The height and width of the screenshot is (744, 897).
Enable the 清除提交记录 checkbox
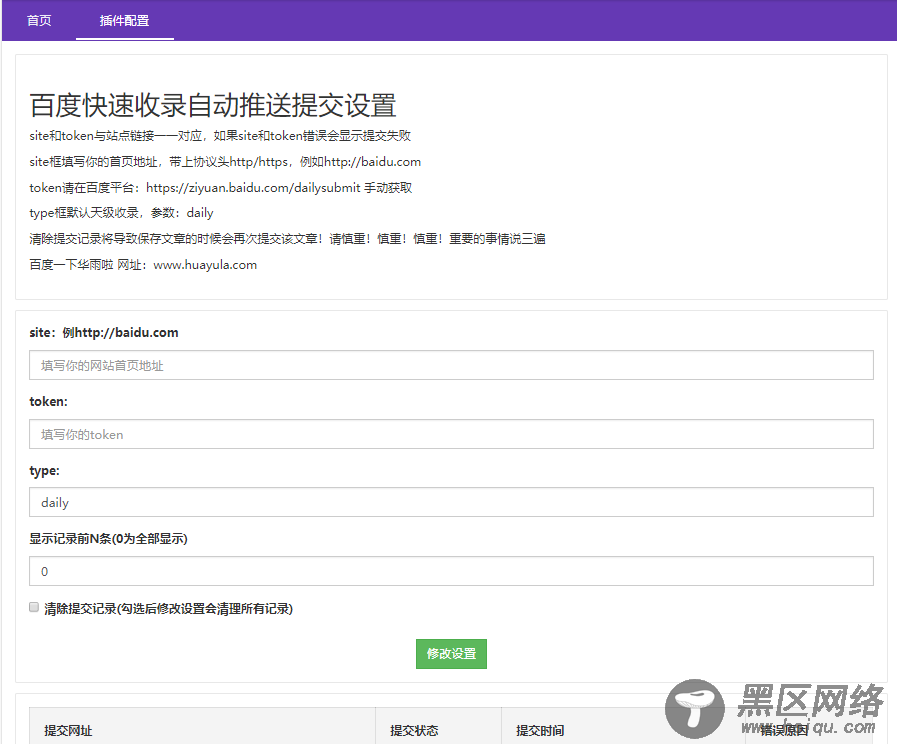tap(34, 607)
